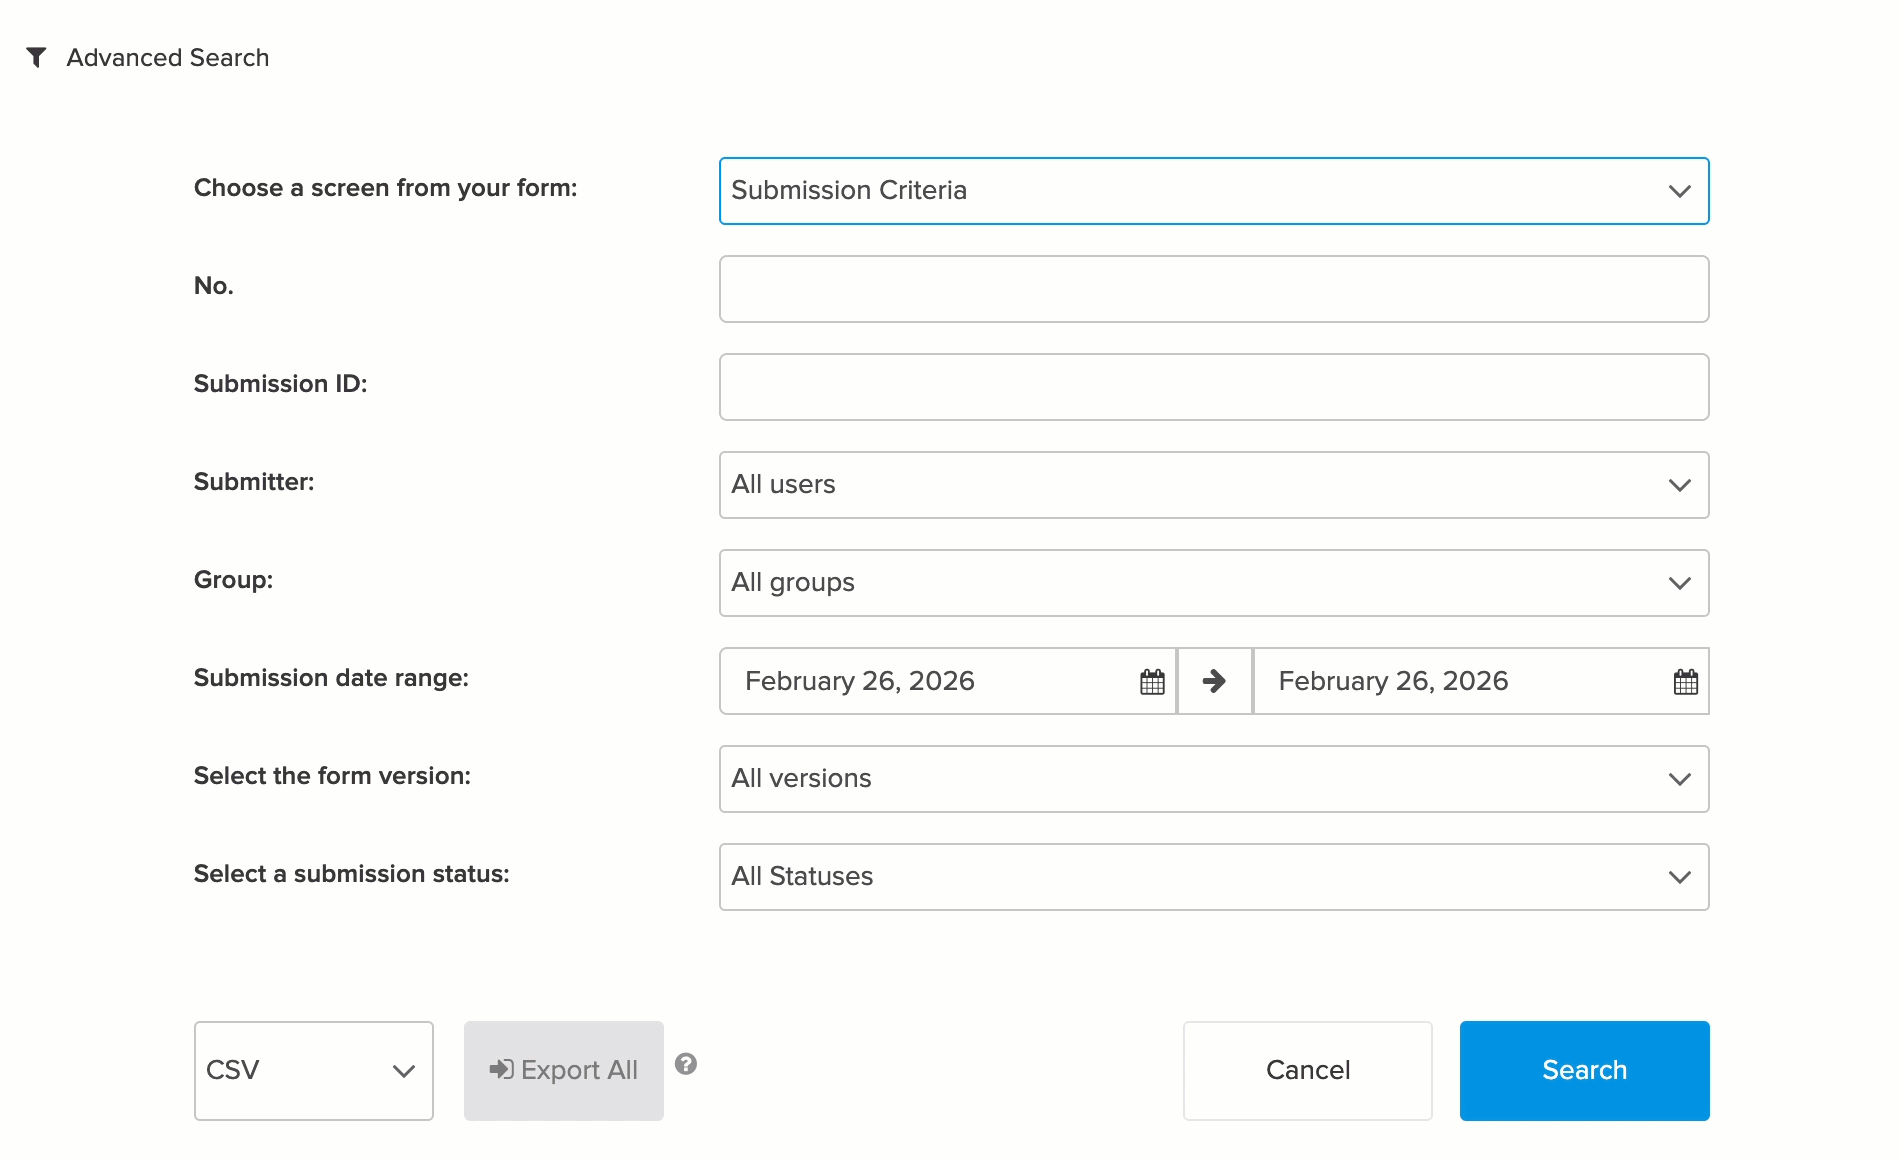Click the chevron on the Group dropdown
This screenshot has width=1900, height=1160.
(1679, 584)
